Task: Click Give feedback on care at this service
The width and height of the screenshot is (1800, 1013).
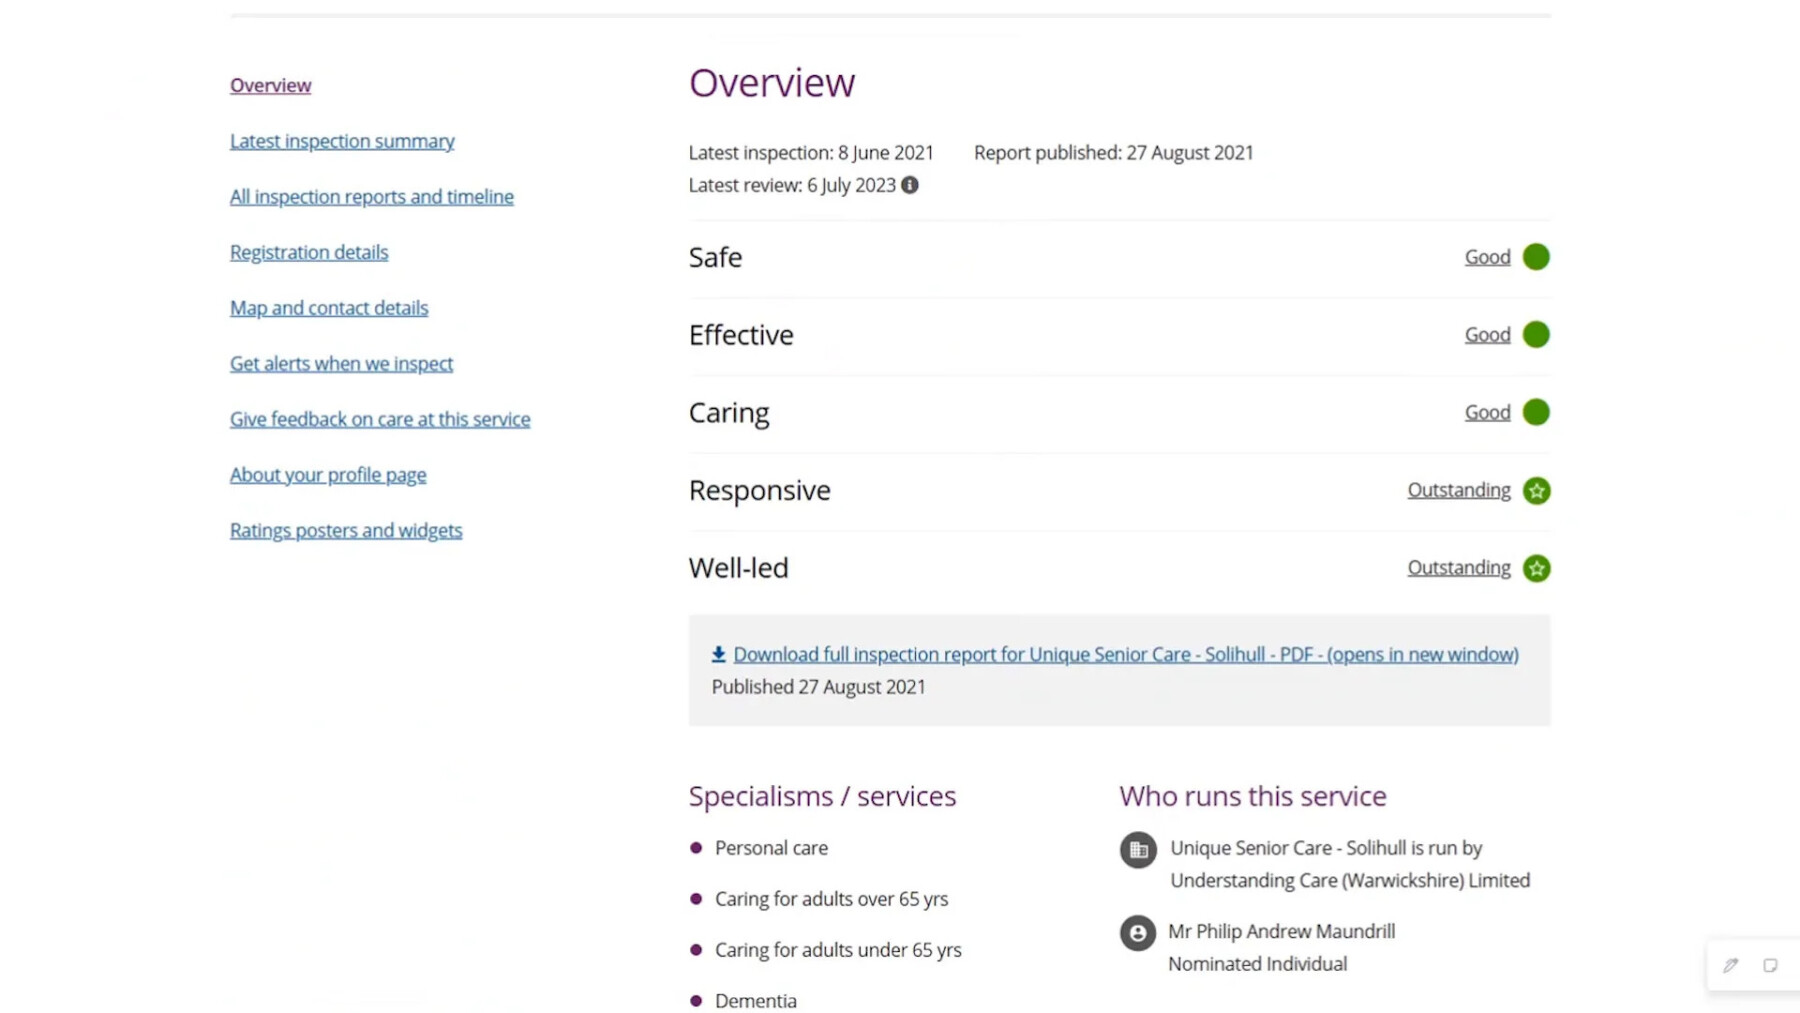Action: [x=380, y=419]
